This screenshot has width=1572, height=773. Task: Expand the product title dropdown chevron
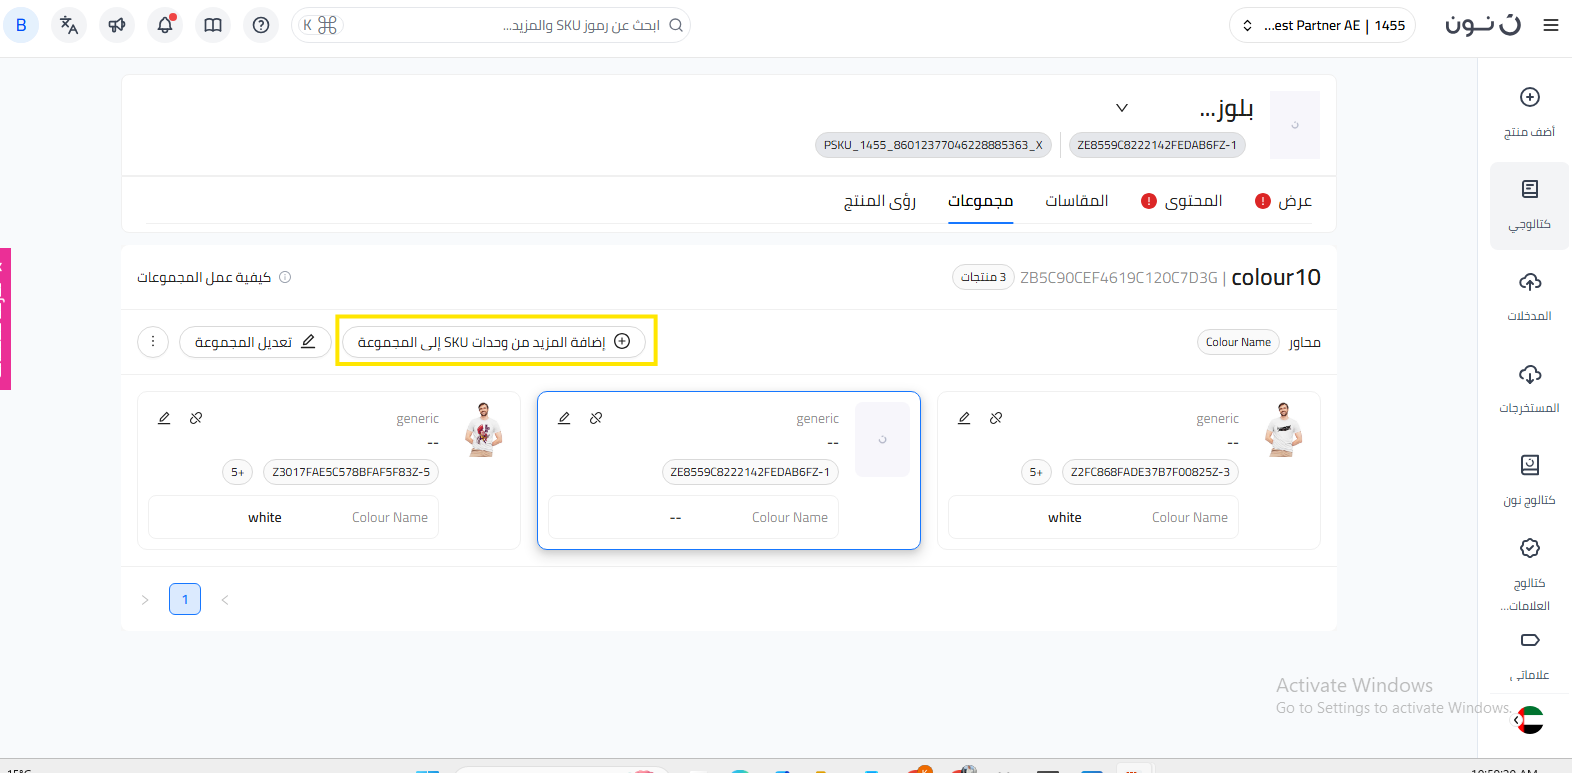click(1122, 108)
